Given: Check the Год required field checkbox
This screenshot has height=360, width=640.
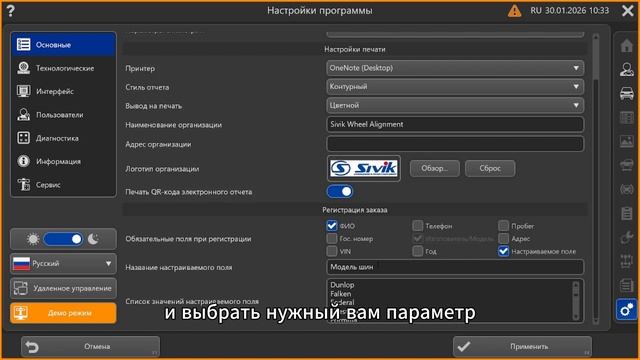Looking at the screenshot, I should (418, 251).
